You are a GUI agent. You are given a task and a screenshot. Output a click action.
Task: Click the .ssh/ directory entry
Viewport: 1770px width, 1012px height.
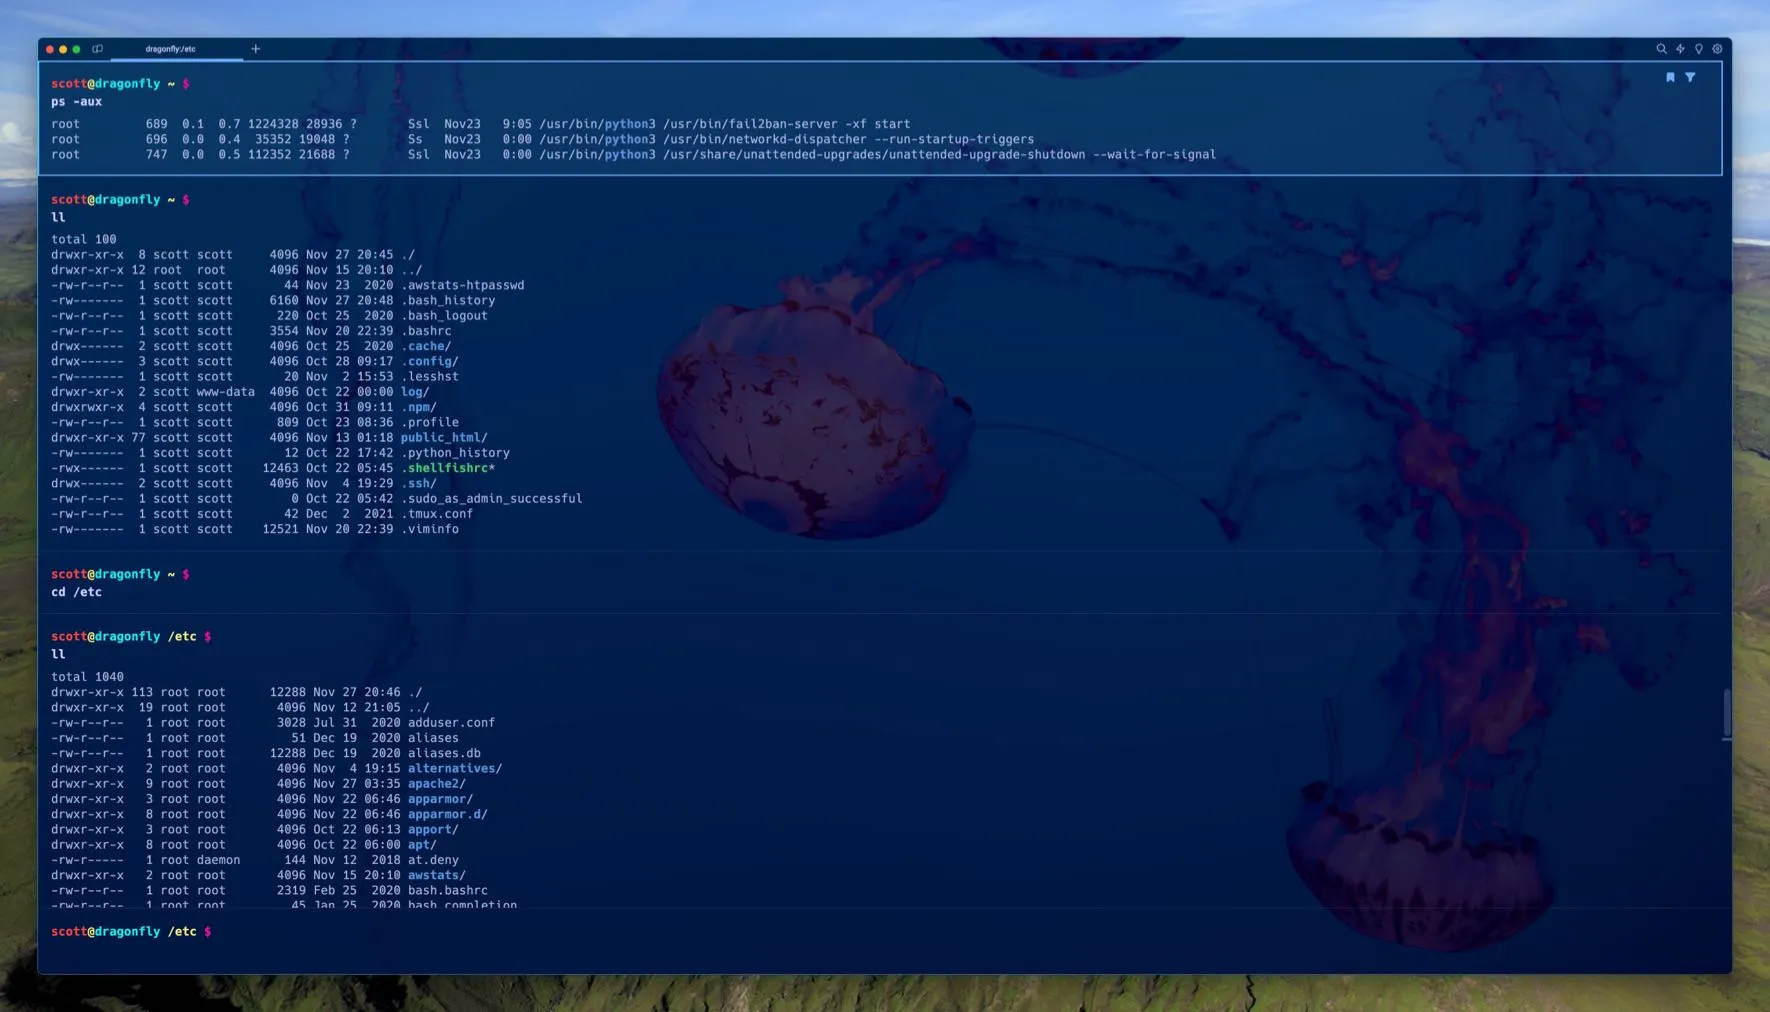click(418, 484)
